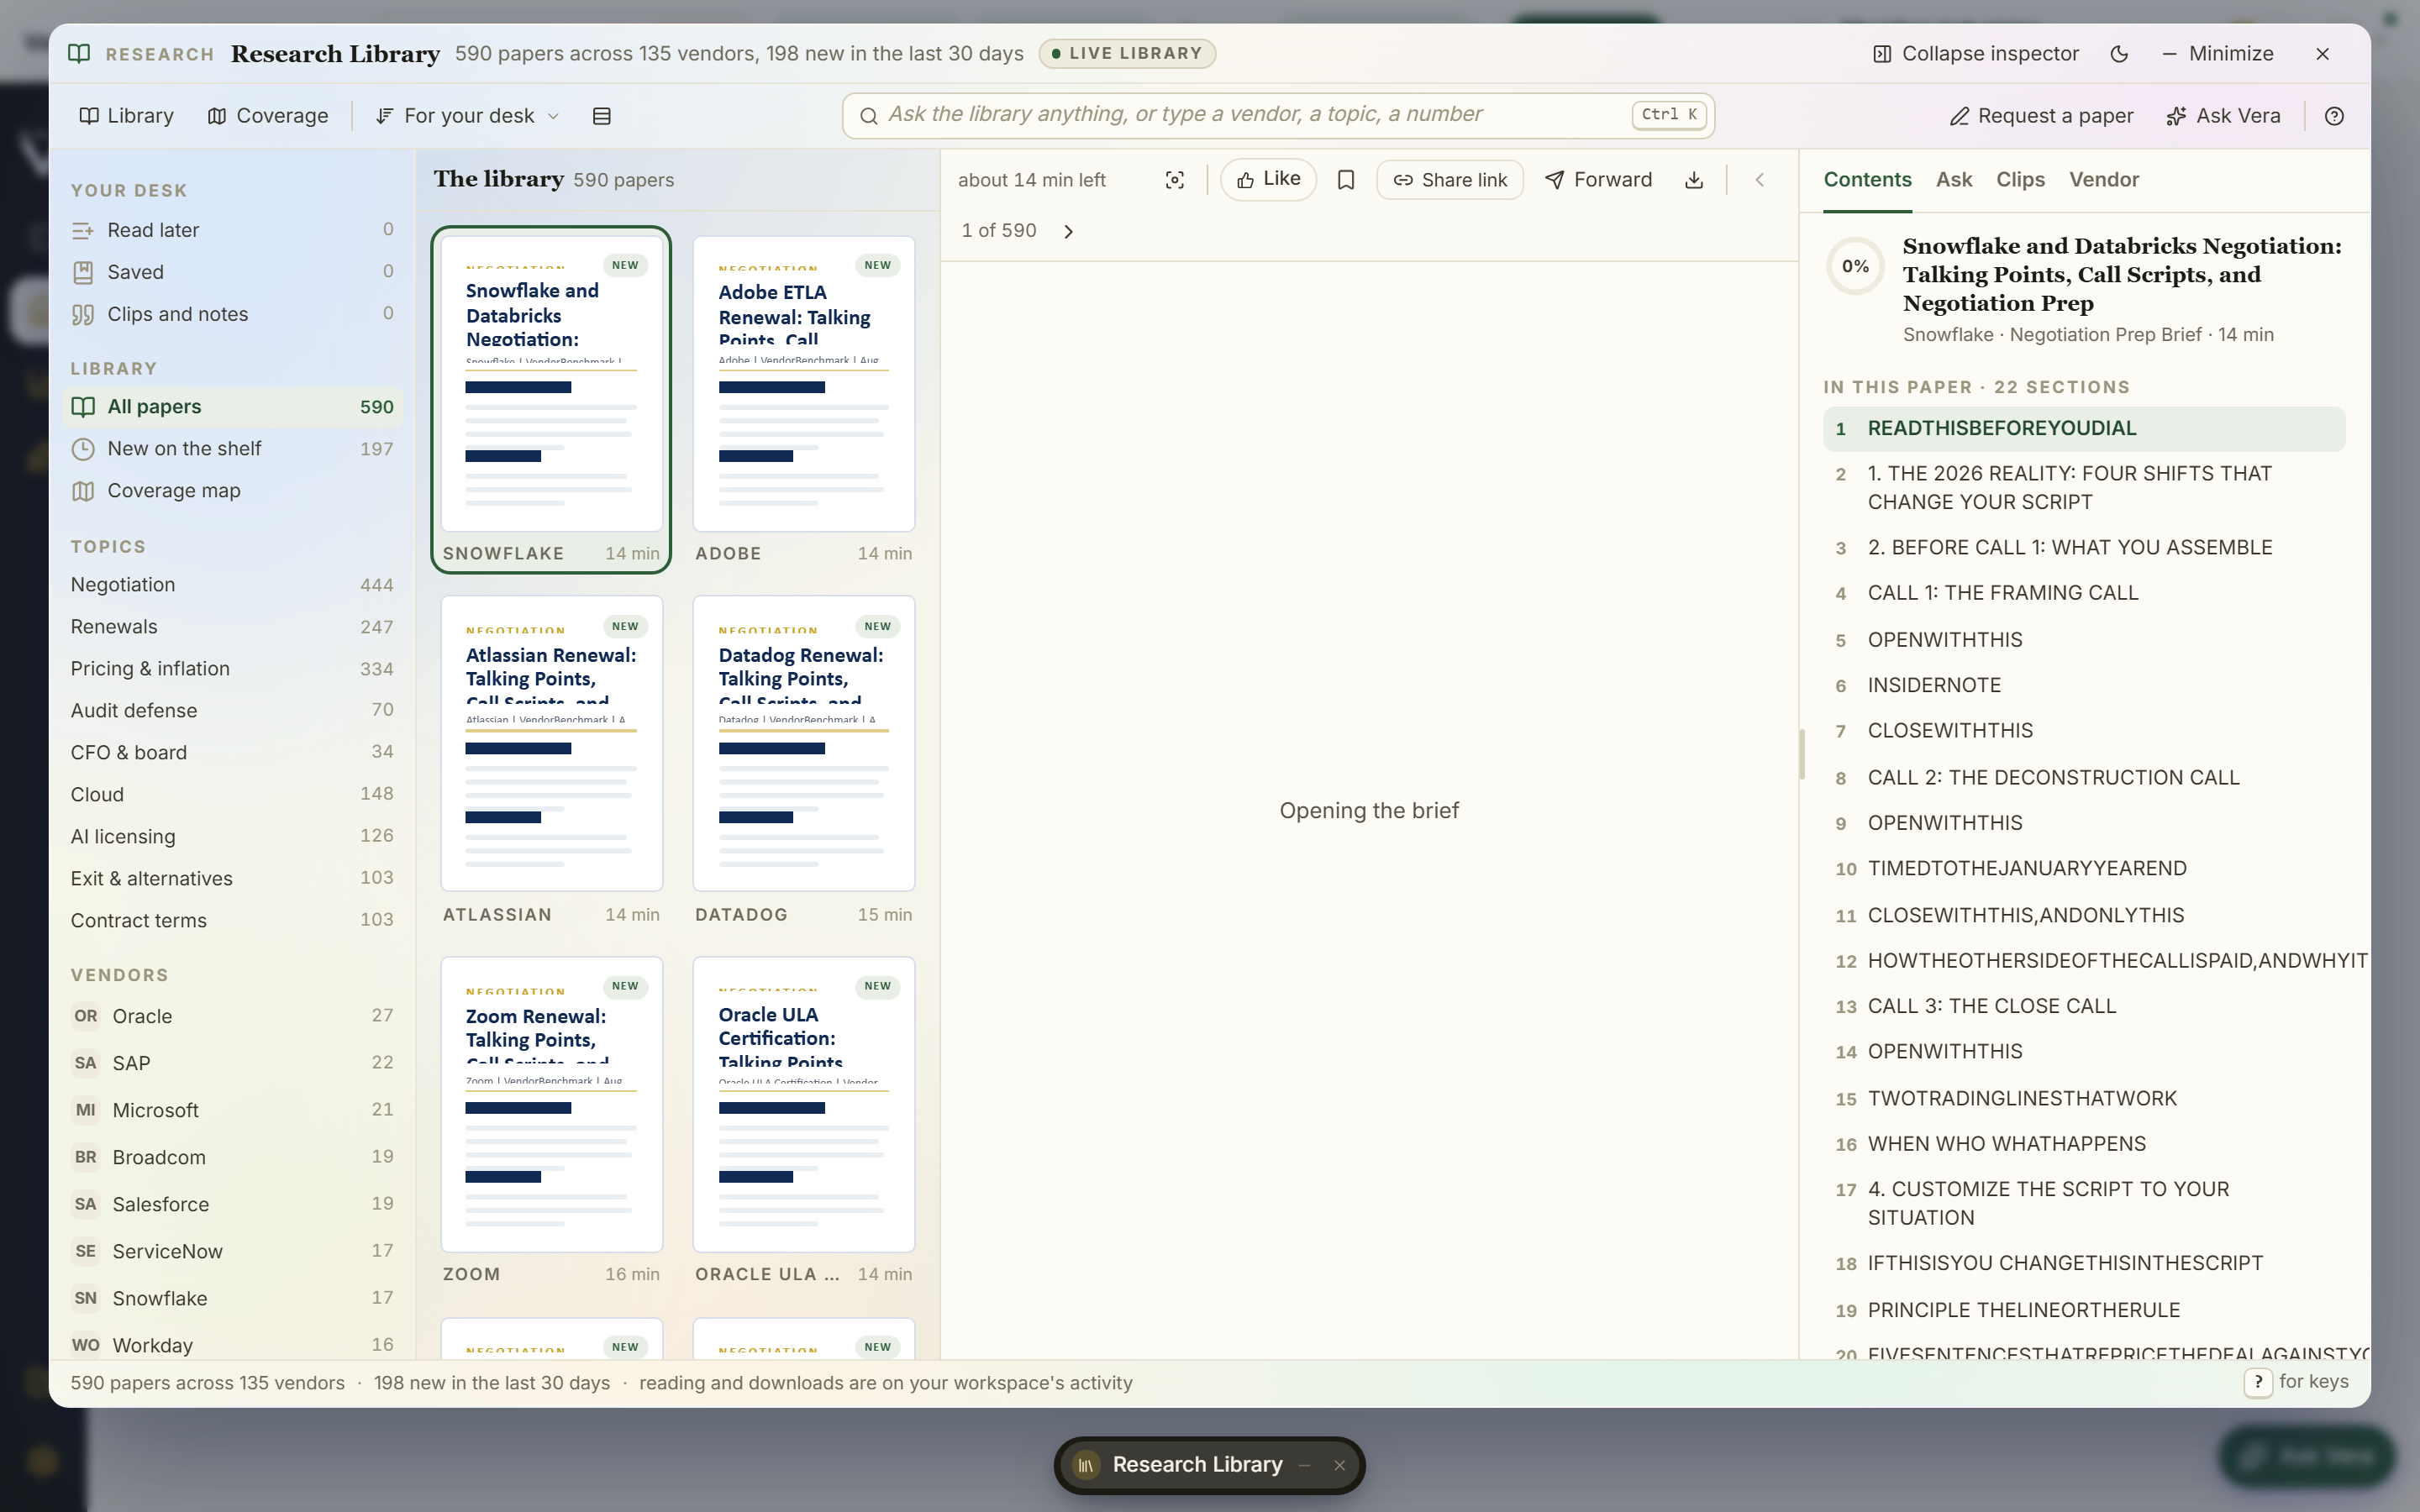Viewport: 2420px width, 1512px height.
Task: Jump to section TWOTRADINGLINESTHATWORK
Action: pyautogui.click(x=2084, y=1099)
